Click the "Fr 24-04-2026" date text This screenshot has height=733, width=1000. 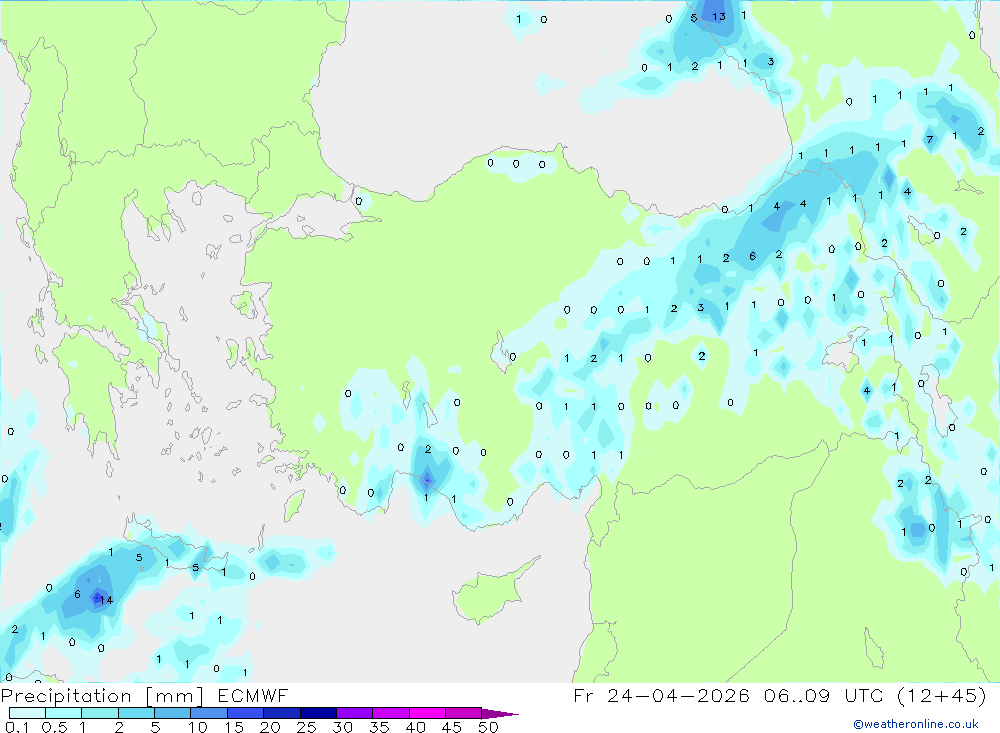point(661,696)
